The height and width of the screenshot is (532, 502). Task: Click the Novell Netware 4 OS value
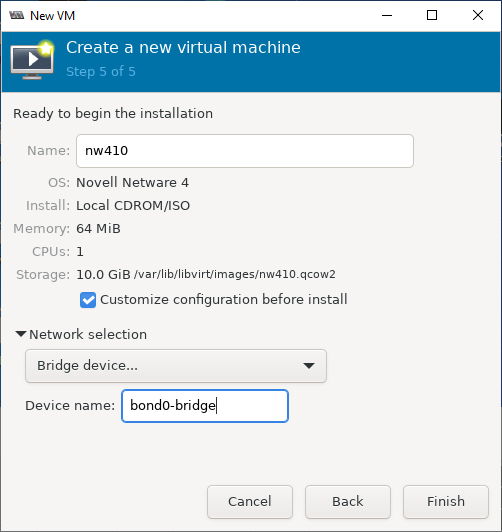pyautogui.click(x=132, y=183)
